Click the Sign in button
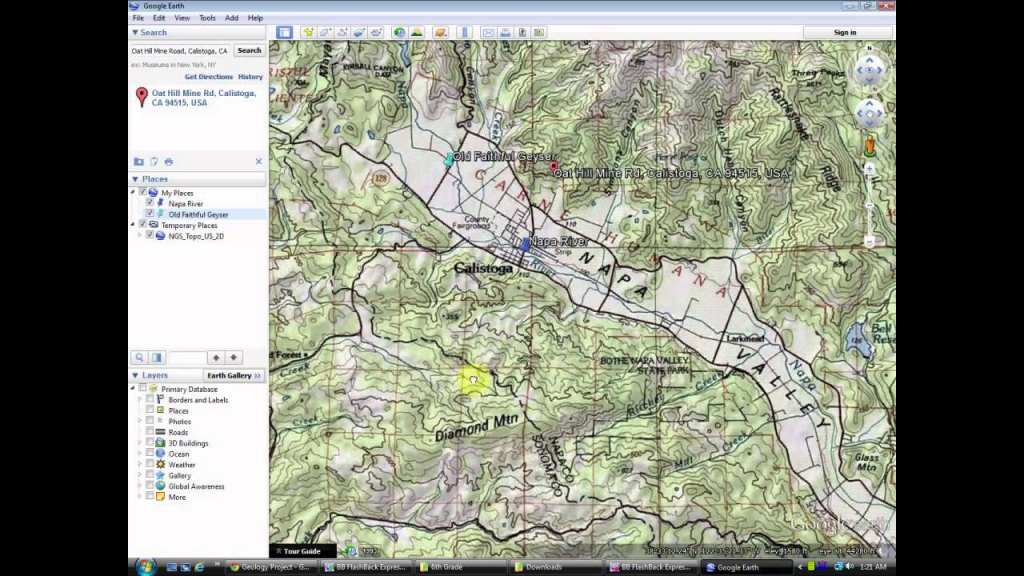 845,33
